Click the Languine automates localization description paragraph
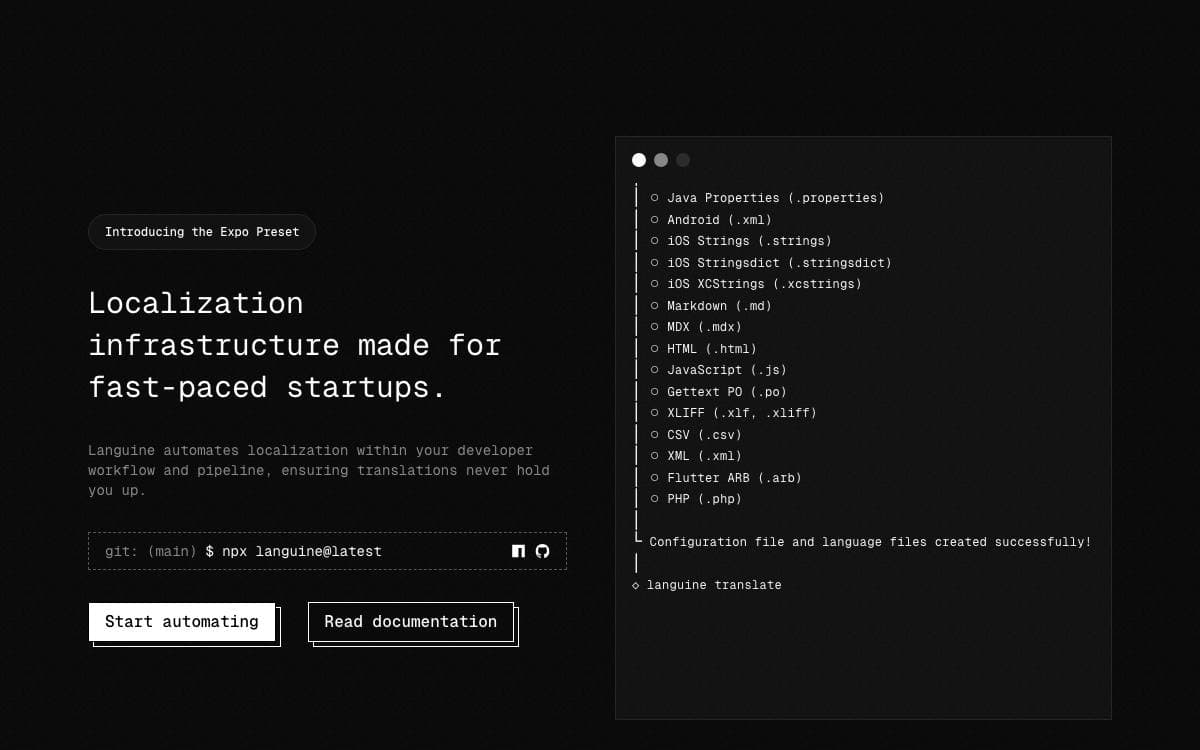 point(319,471)
